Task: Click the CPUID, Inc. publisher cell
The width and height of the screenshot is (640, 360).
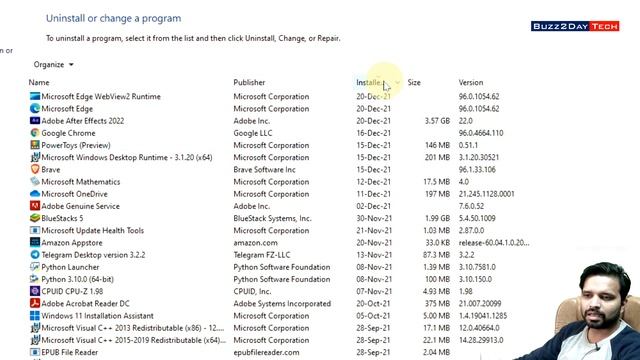Action: (252, 292)
